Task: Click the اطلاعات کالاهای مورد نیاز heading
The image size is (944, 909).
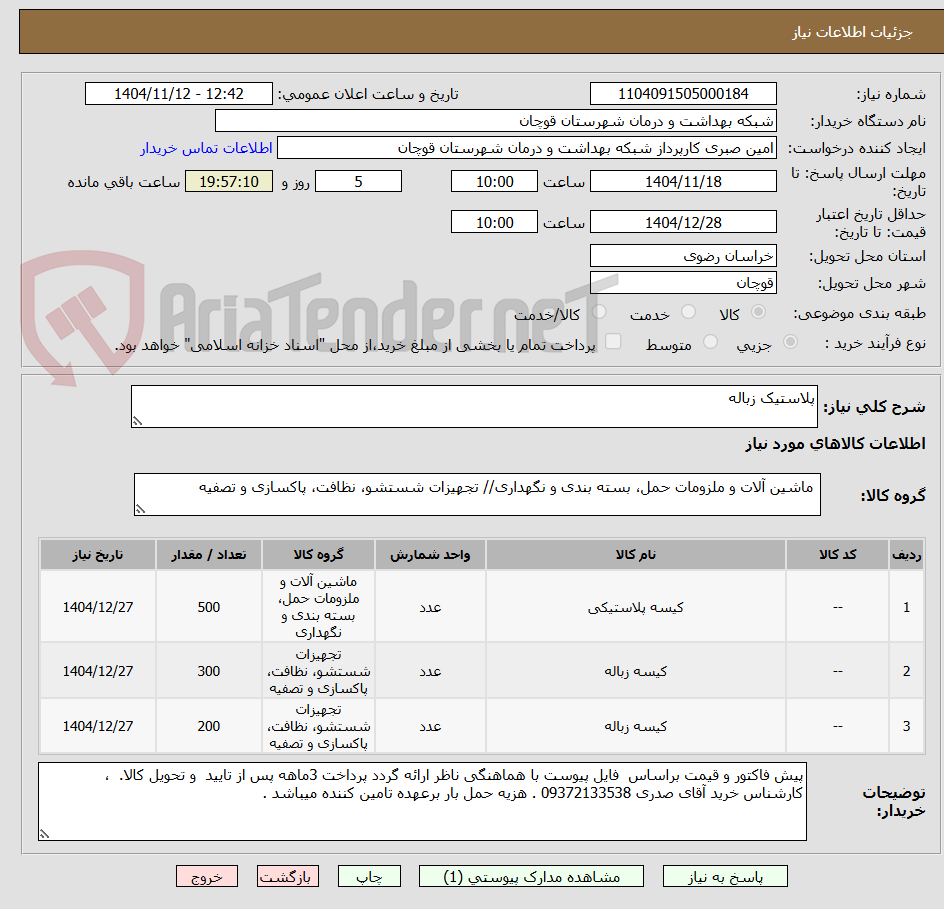Action: click(835, 444)
